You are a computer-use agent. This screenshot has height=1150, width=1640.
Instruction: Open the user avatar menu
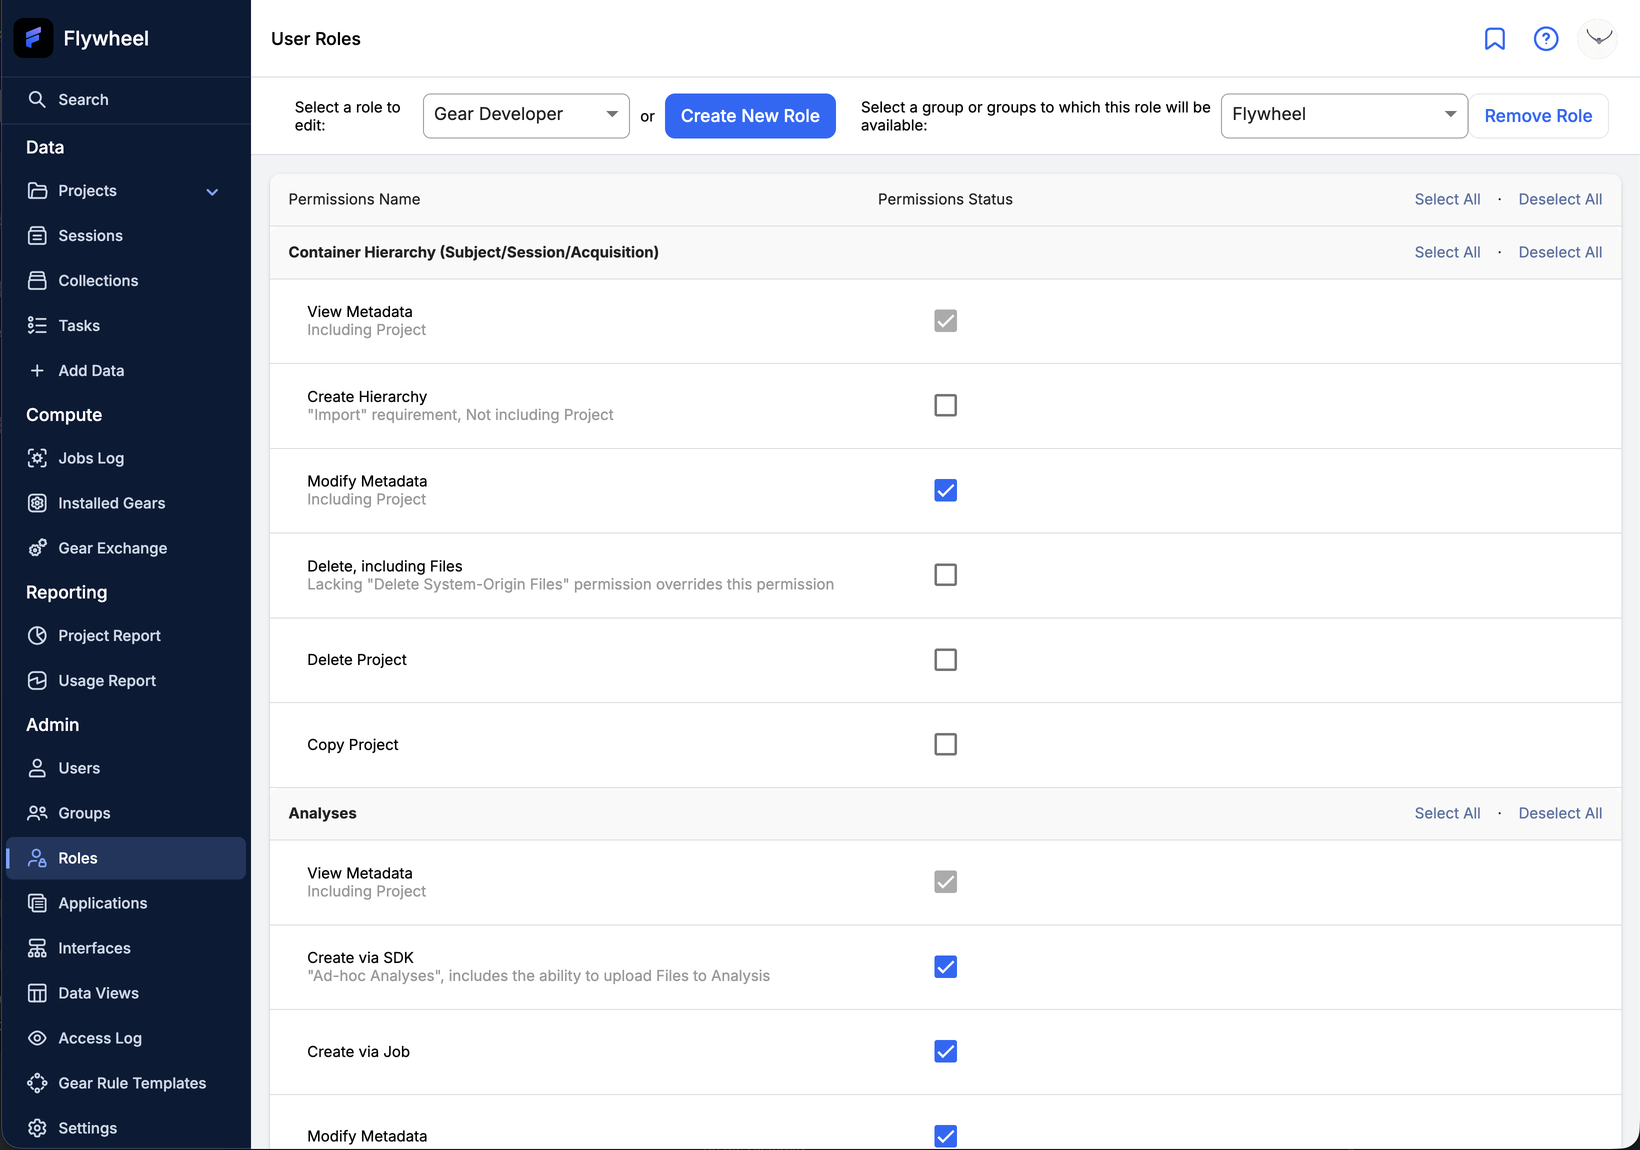(1598, 38)
